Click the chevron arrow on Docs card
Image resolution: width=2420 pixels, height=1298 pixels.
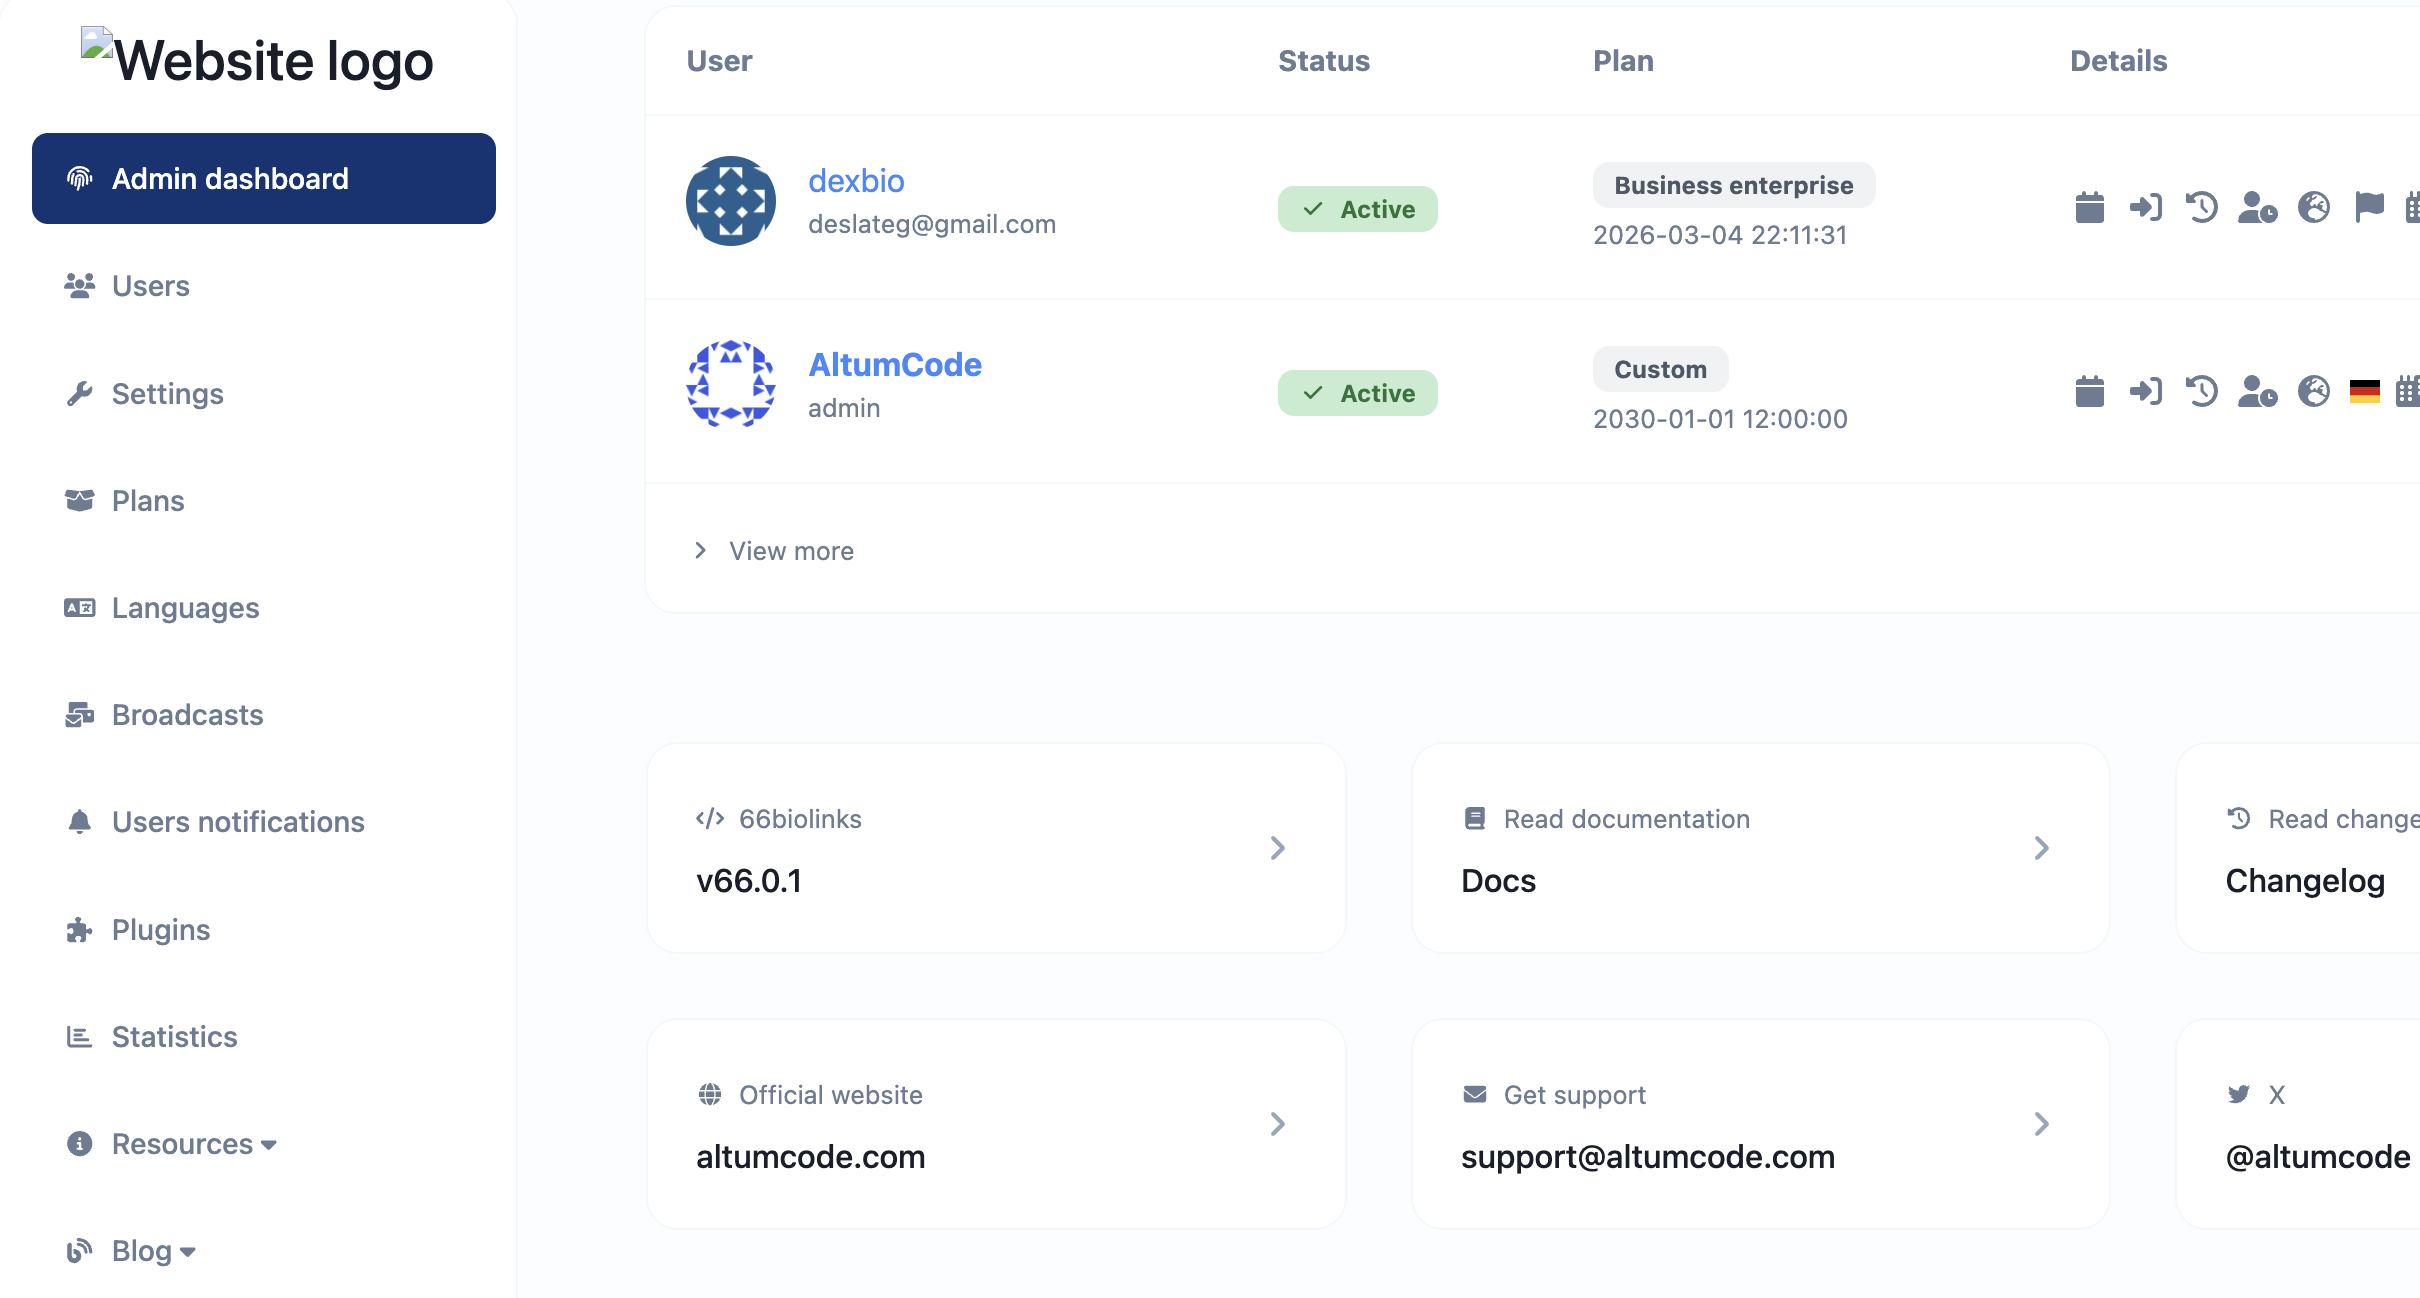(2041, 848)
